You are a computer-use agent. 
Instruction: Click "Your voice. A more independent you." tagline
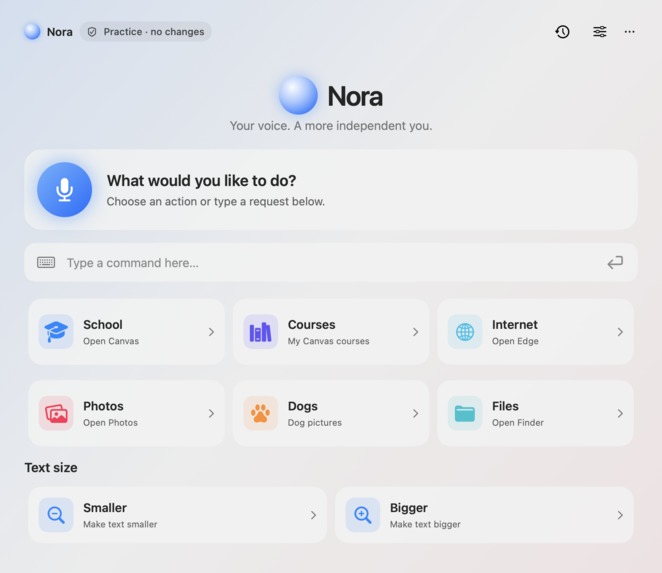[x=331, y=126]
